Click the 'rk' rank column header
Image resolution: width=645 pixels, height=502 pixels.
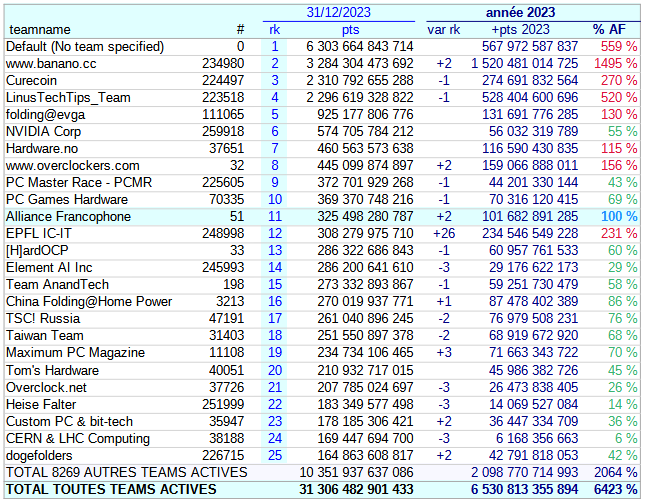pyautogui.click(x=275, y=30)
